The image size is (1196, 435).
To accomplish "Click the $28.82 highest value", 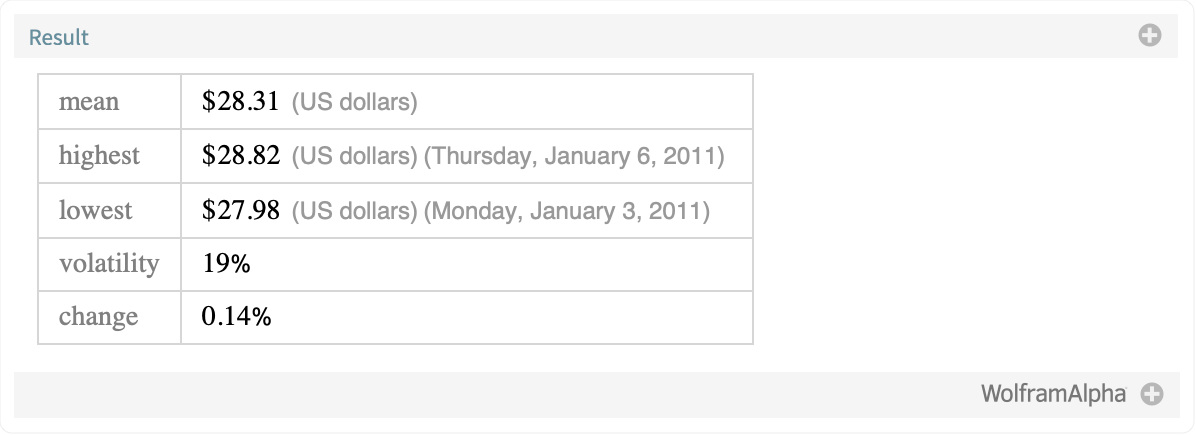I will 240,156.
